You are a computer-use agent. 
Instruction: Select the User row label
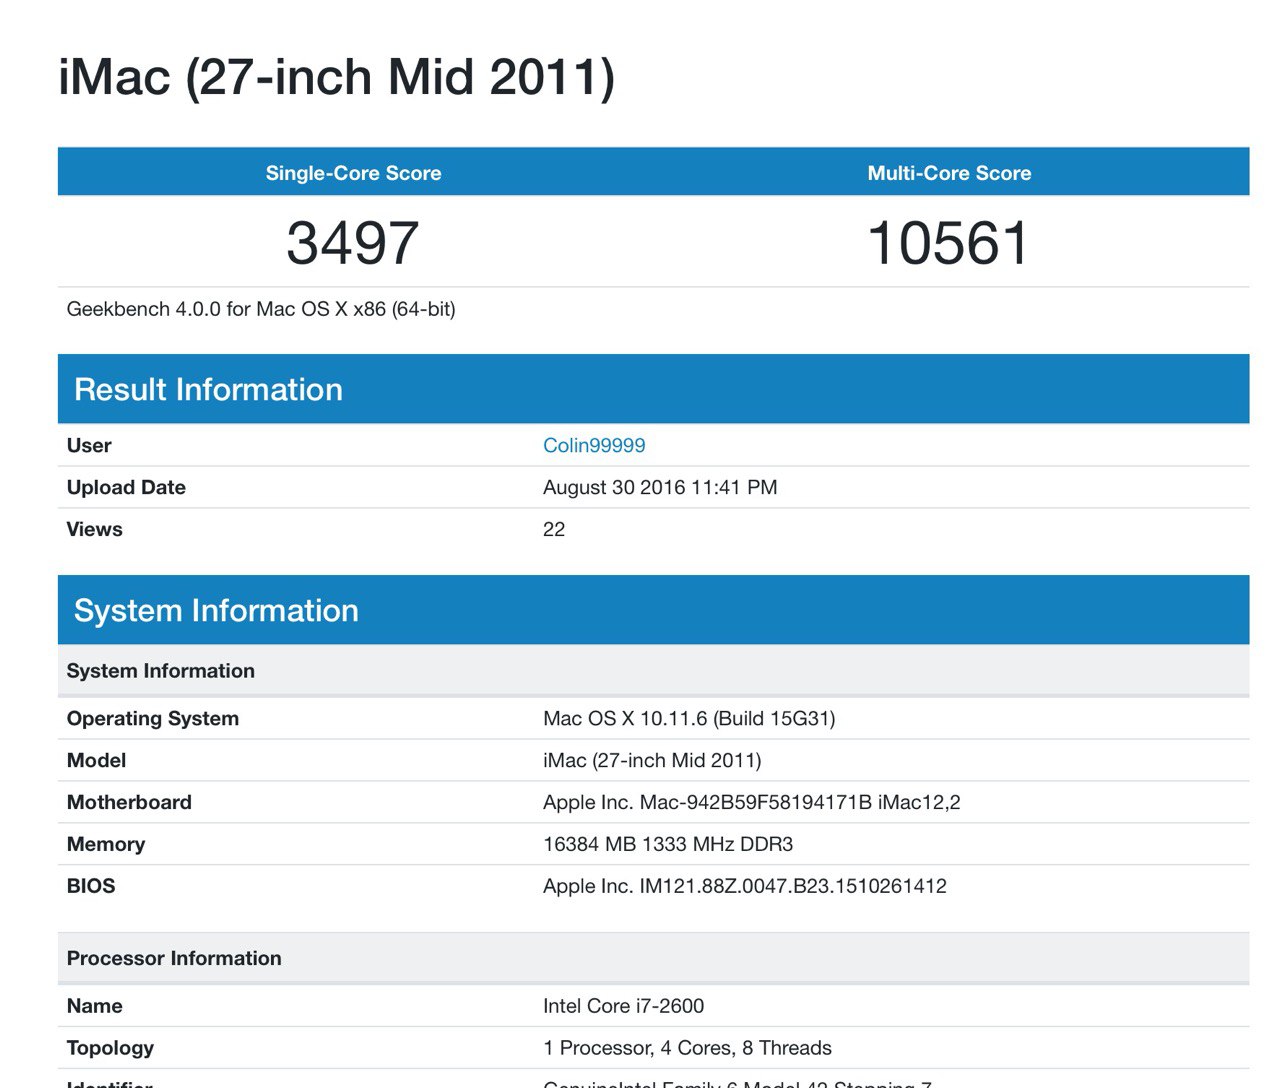coord(89,446)
